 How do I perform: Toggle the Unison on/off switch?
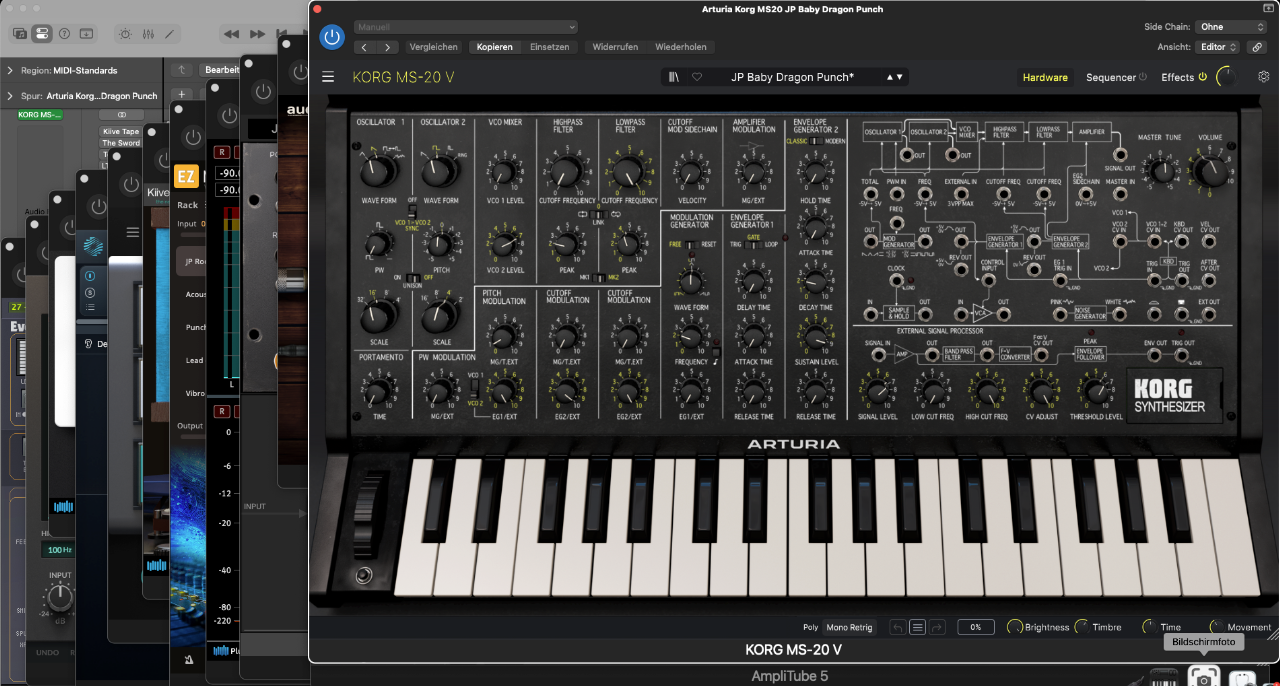pyautogui.click(x=411, y=276)
